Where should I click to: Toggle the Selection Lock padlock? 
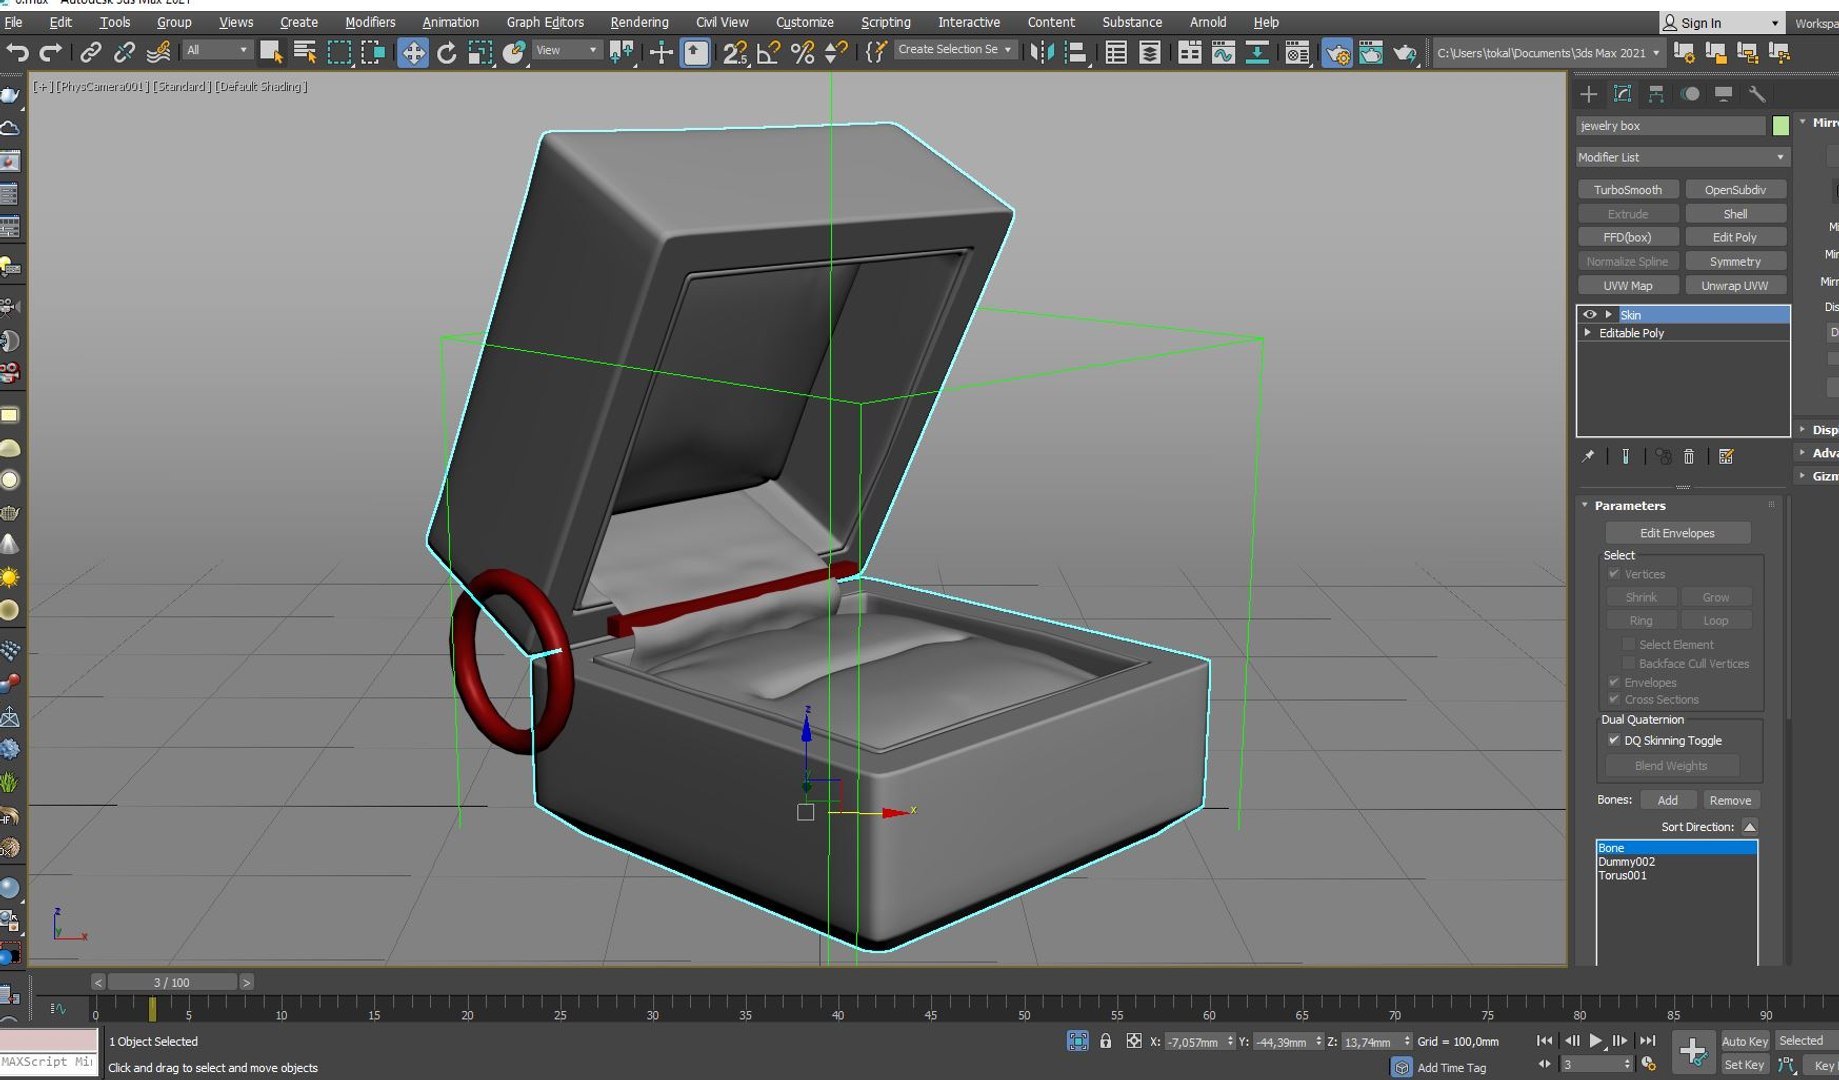coord(1105,1041)
